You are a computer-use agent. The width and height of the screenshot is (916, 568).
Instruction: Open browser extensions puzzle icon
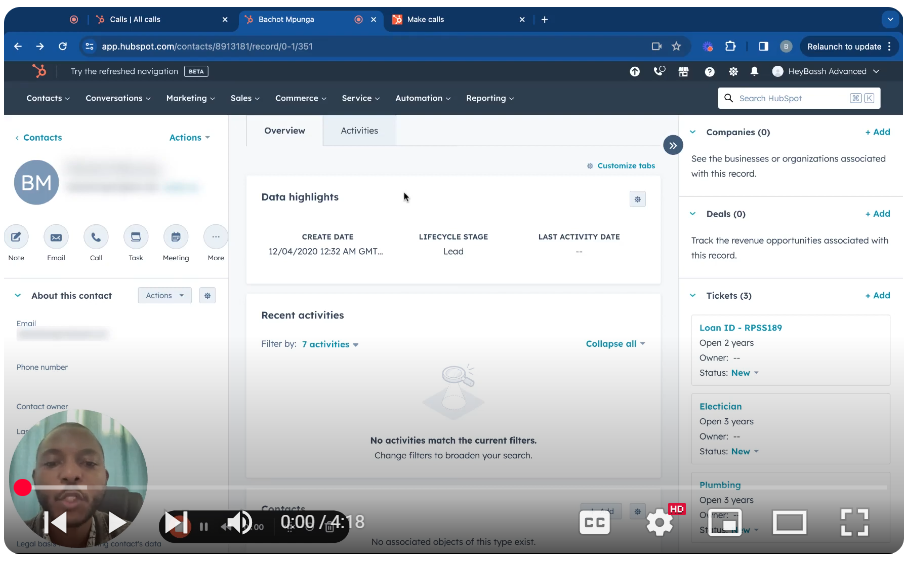(x=730, y=46)
